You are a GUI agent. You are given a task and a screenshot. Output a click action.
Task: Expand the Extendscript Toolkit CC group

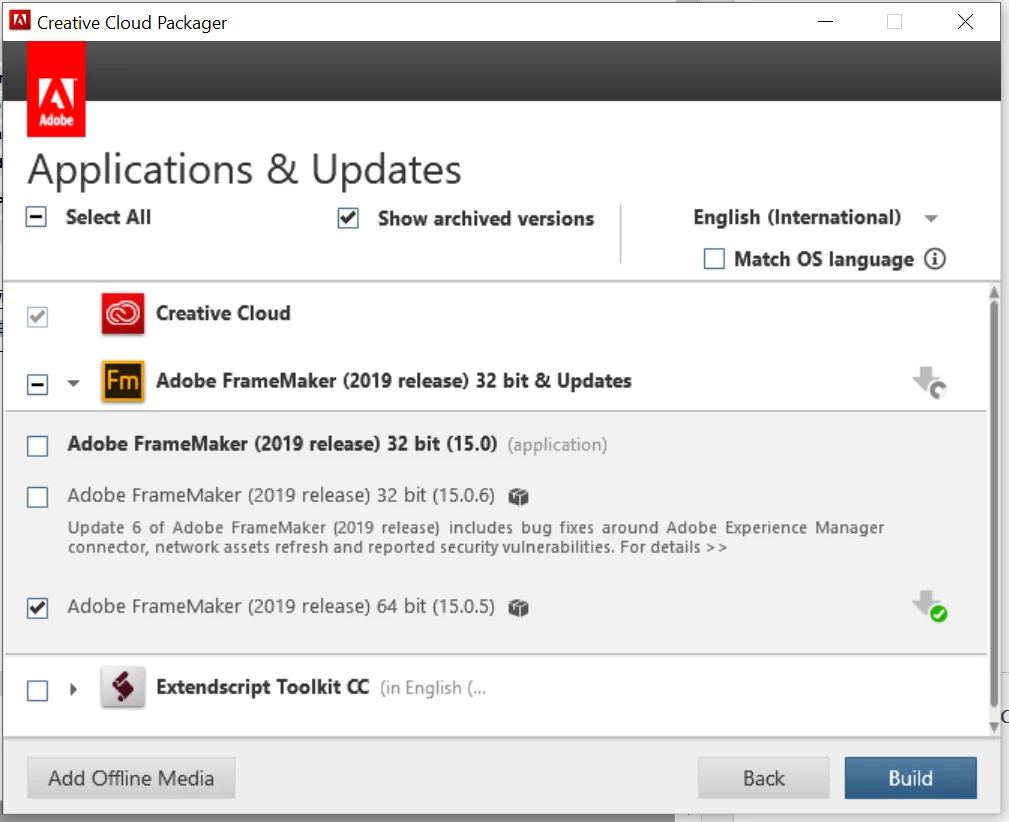73,689
